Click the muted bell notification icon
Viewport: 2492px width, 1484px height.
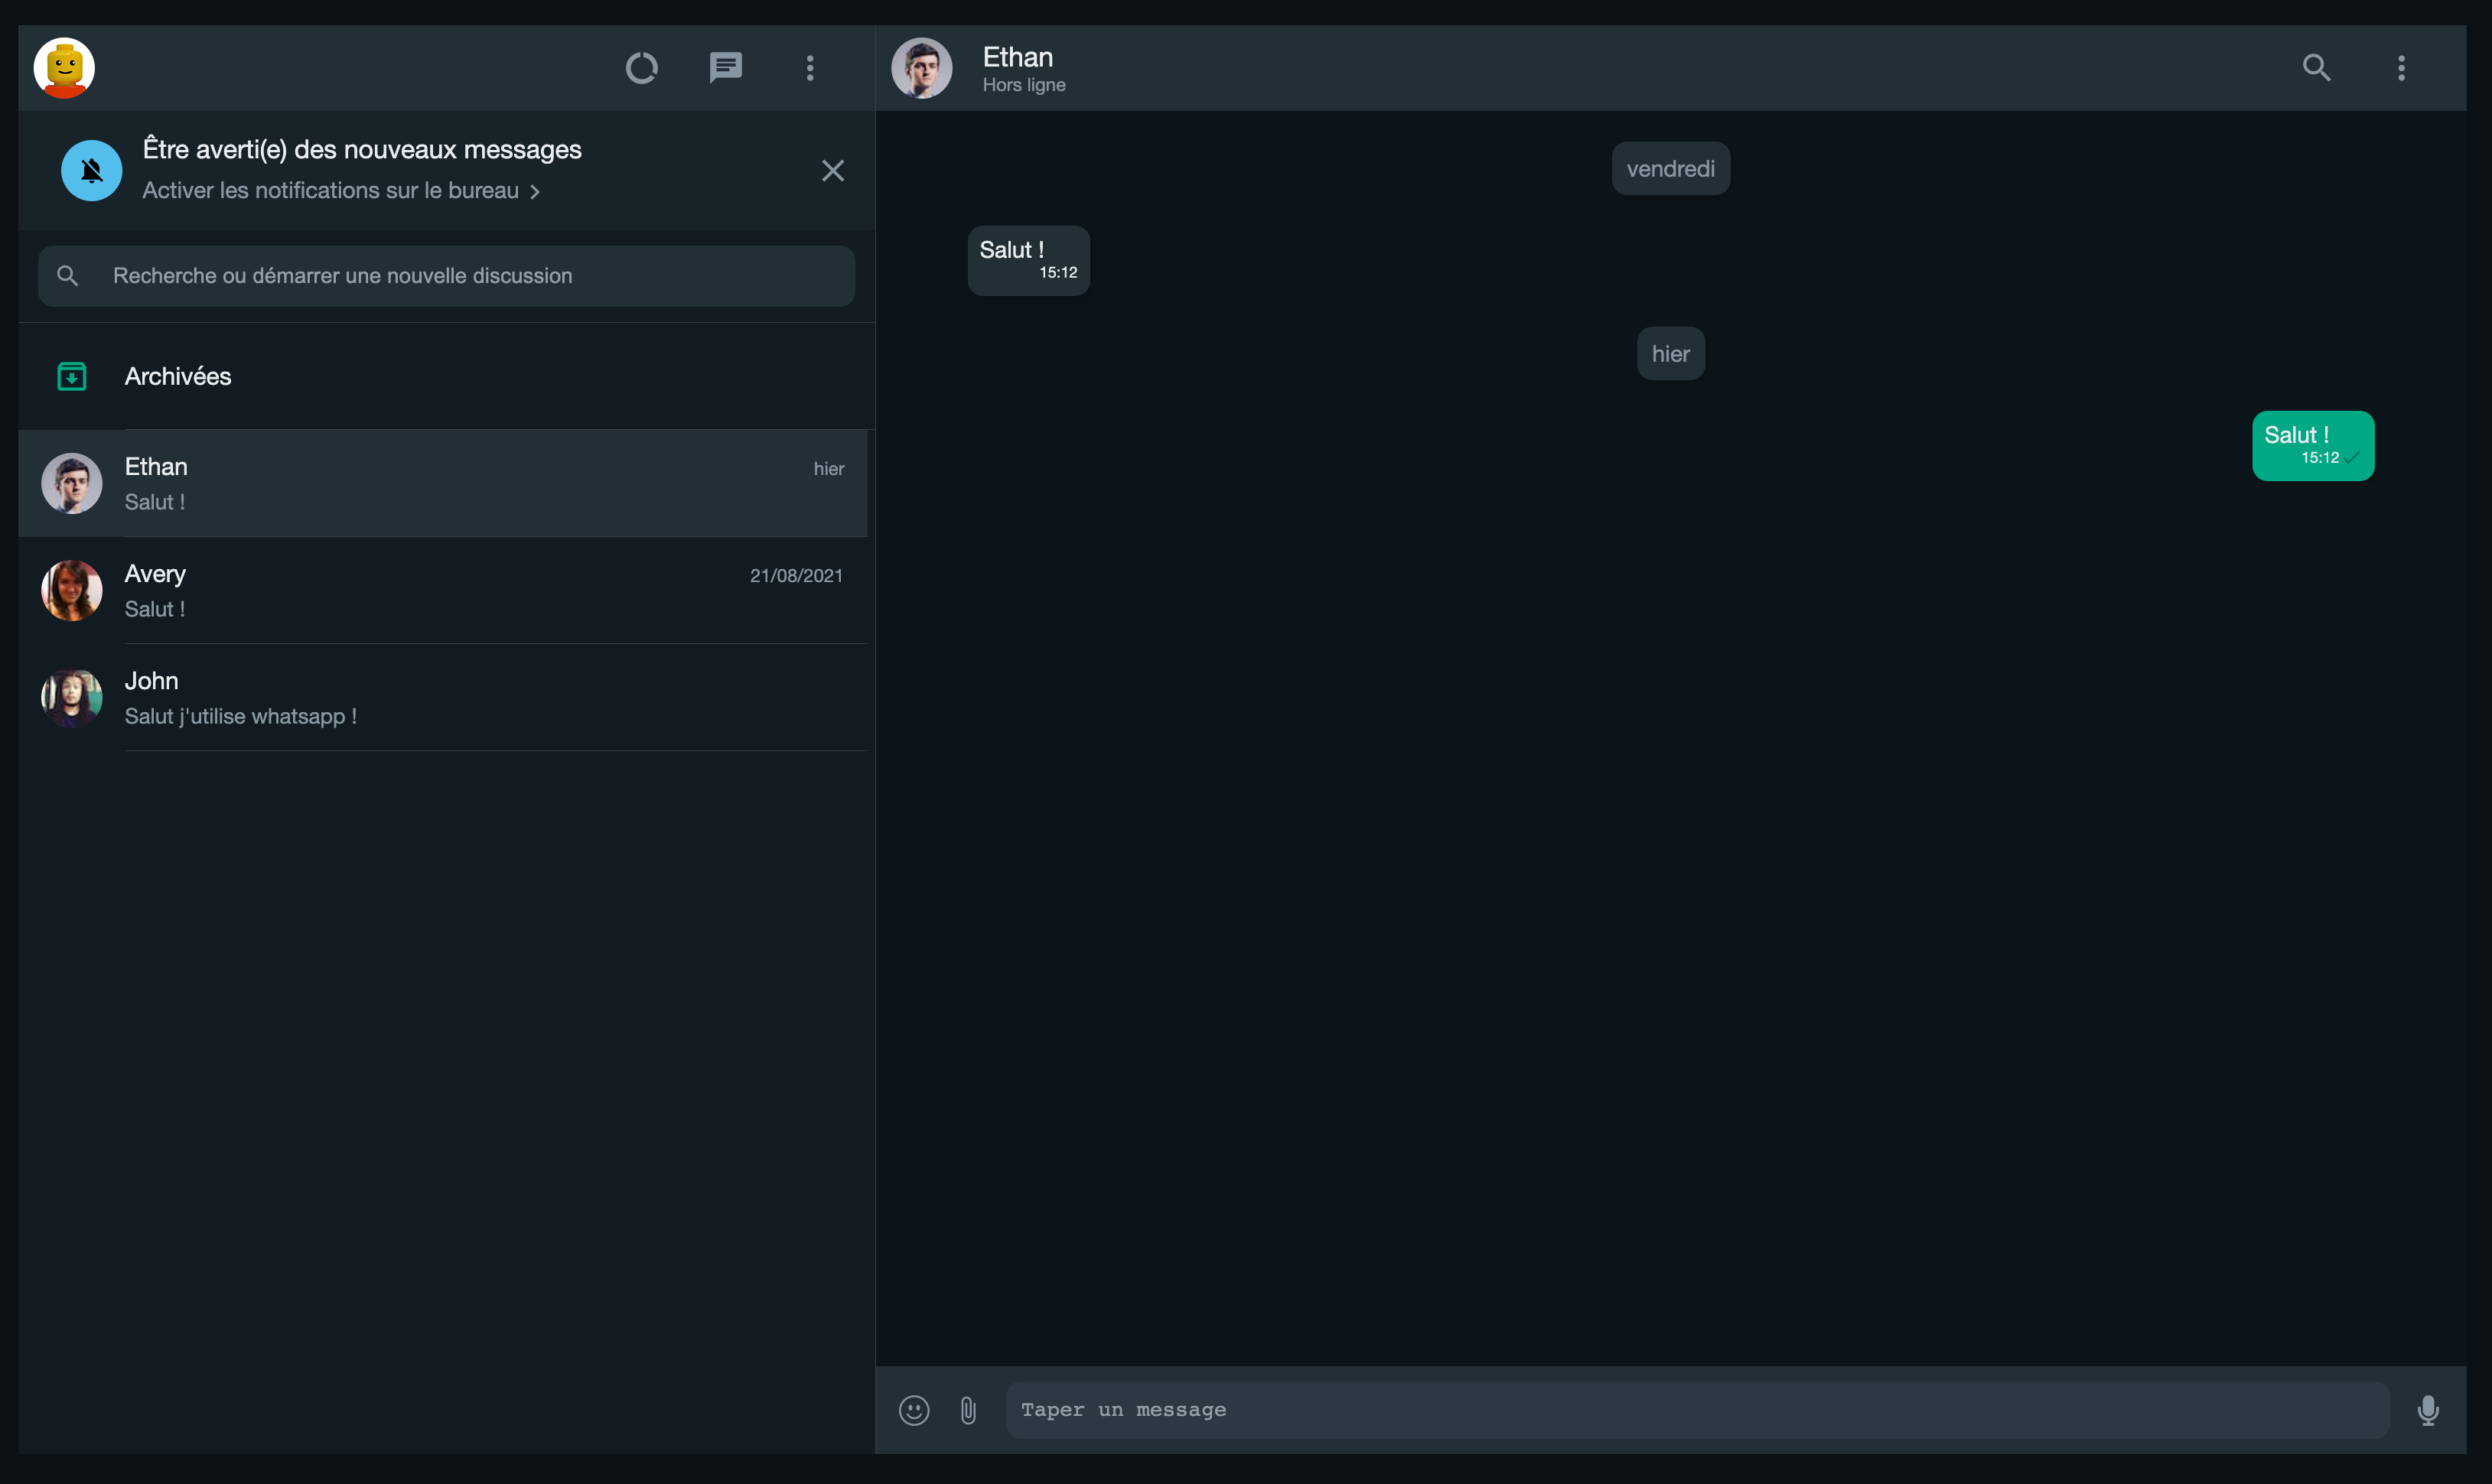pyautogui.click(x=92, y=171)
